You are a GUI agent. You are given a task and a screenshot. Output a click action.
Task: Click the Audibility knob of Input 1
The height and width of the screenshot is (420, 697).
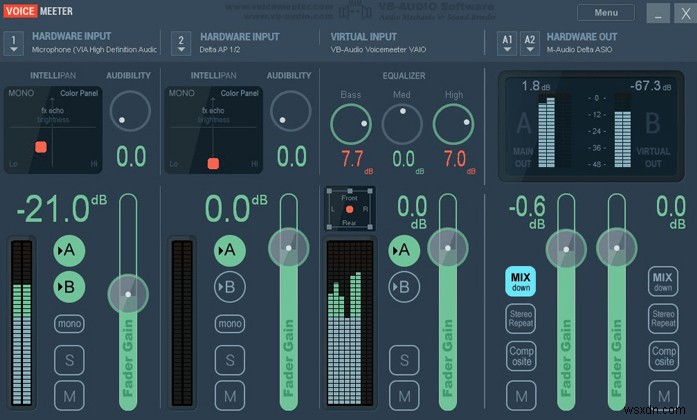(130, 111)
